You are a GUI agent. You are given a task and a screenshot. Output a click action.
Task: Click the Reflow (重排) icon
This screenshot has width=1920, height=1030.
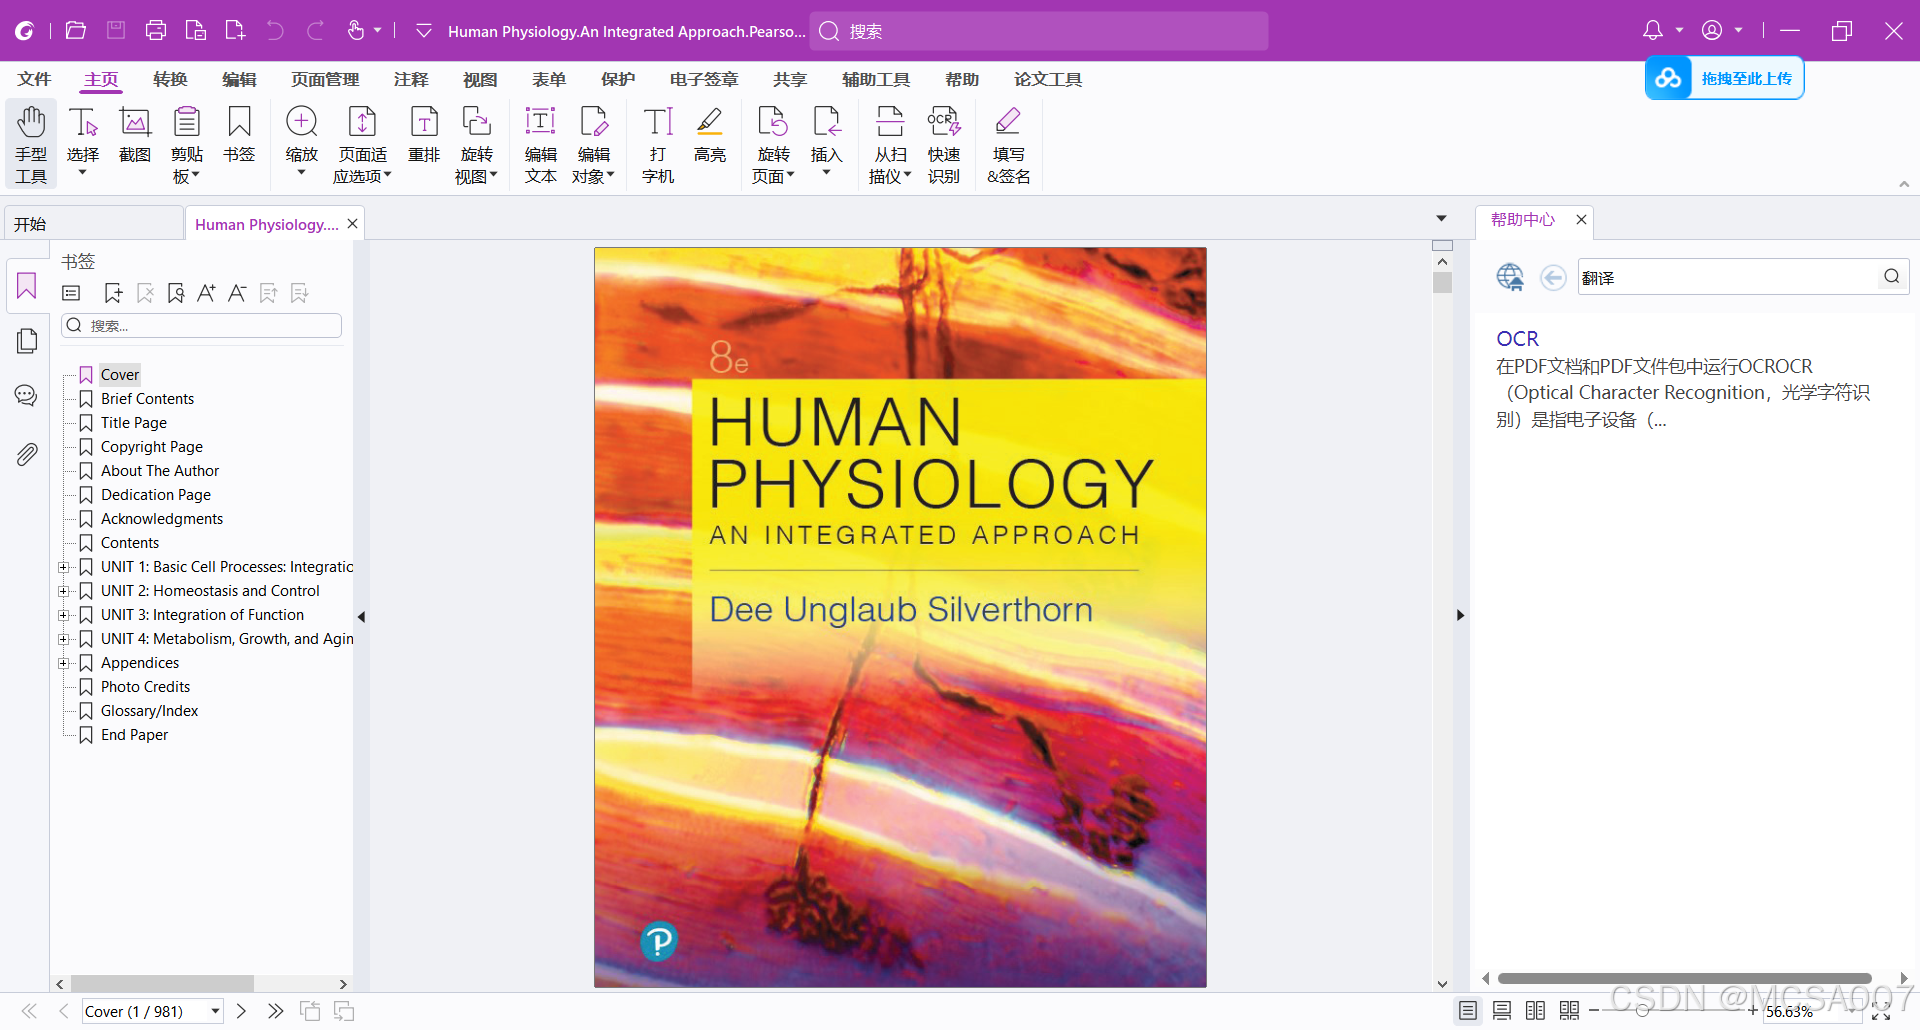(x=424, y=135)
